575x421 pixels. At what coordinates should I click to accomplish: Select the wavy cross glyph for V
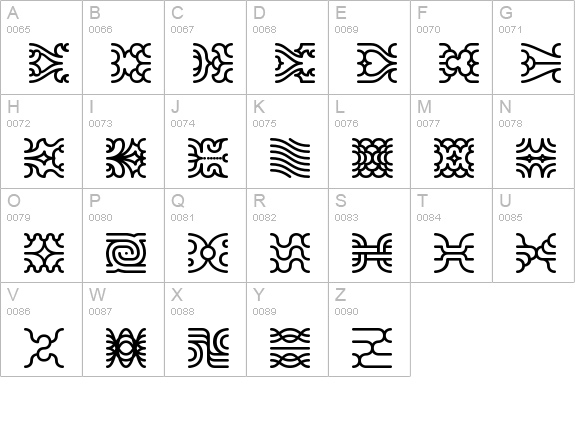click(x=44, y=348)
